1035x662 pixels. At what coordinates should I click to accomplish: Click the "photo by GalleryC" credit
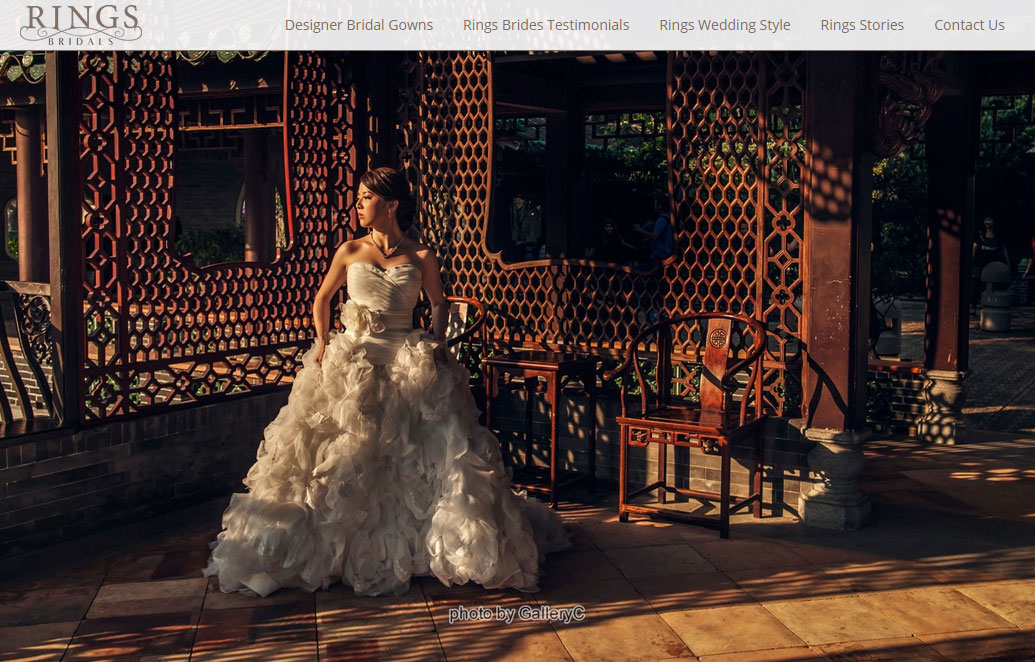pos(516,613)
